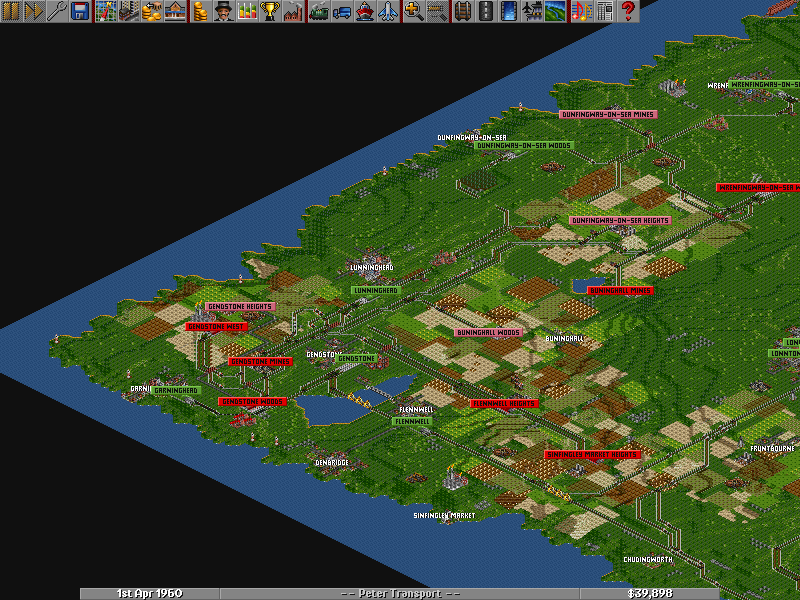Open waterways construction toolbar
This screenshot has height=600, width=800.
pos(509,11)
